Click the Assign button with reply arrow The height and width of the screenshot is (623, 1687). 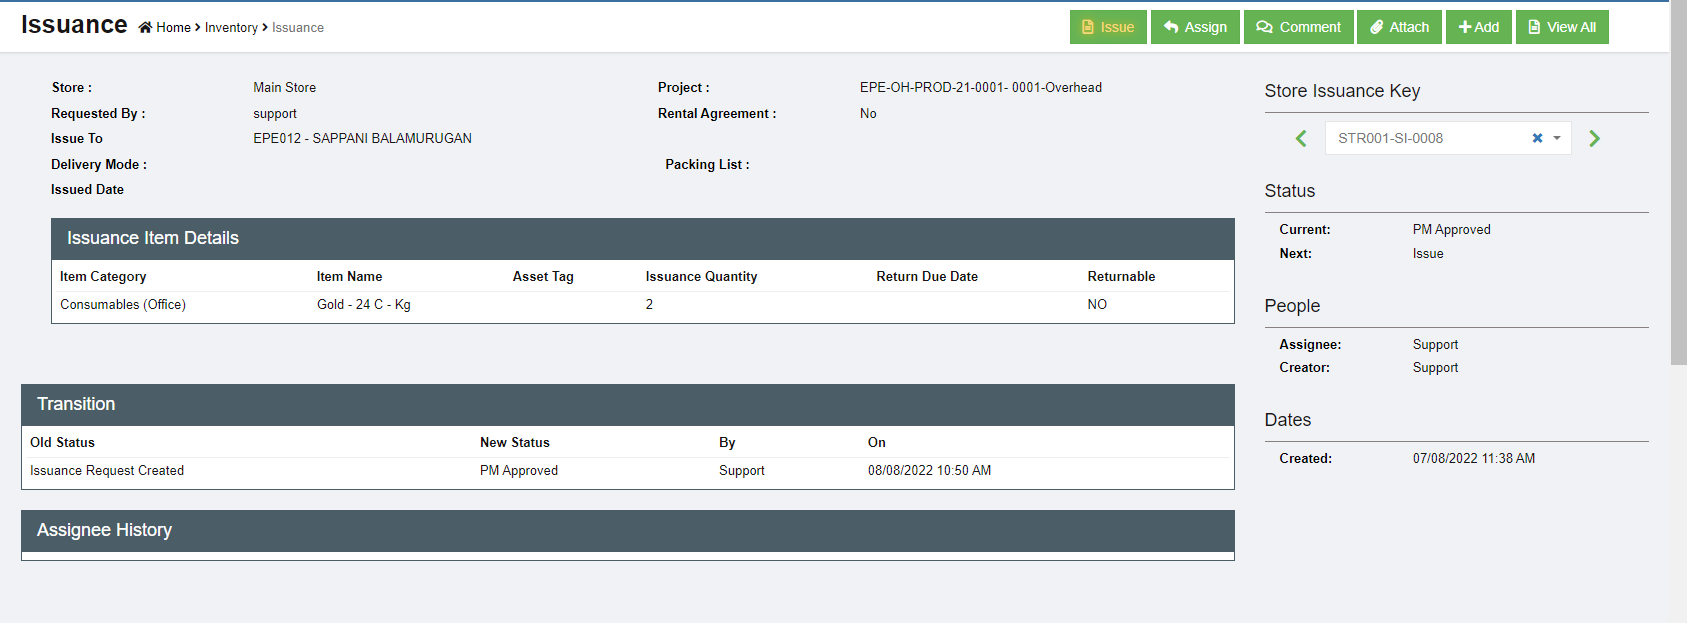[1195, 27]
